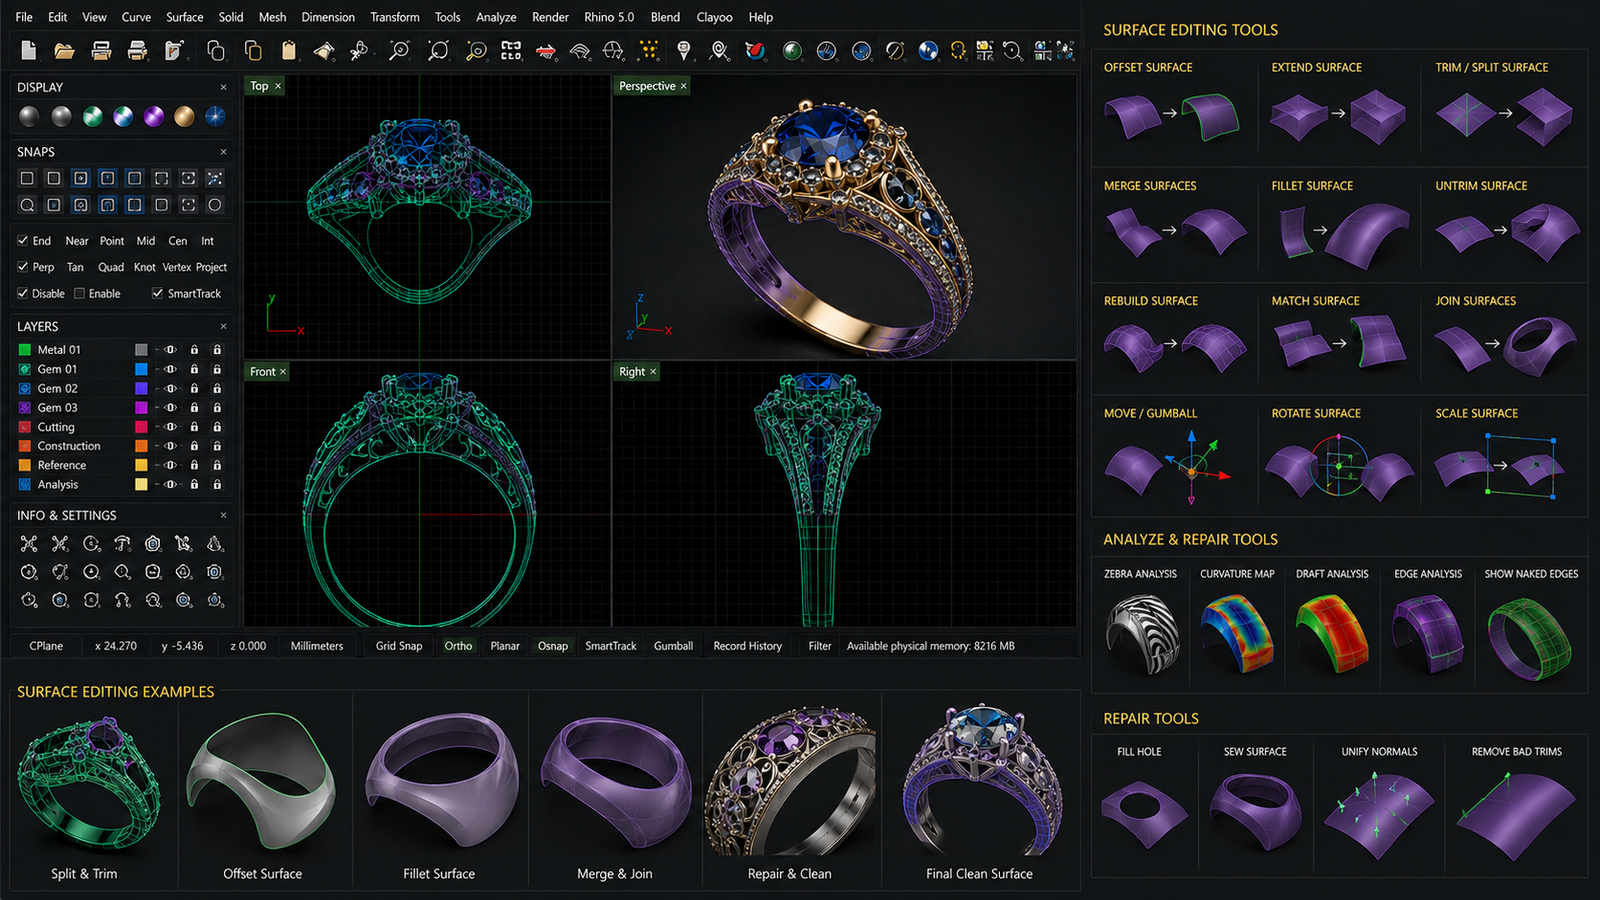The image size is (1600, 900).
Task: Close the Display panel
Action: (223, 87)
